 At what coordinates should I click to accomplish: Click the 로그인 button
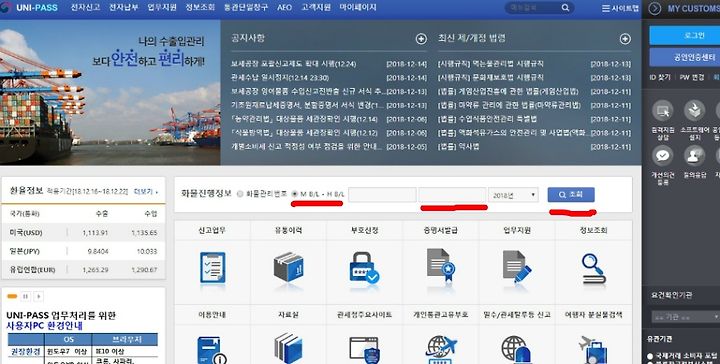pyautogui.click(x=685, y=35)
